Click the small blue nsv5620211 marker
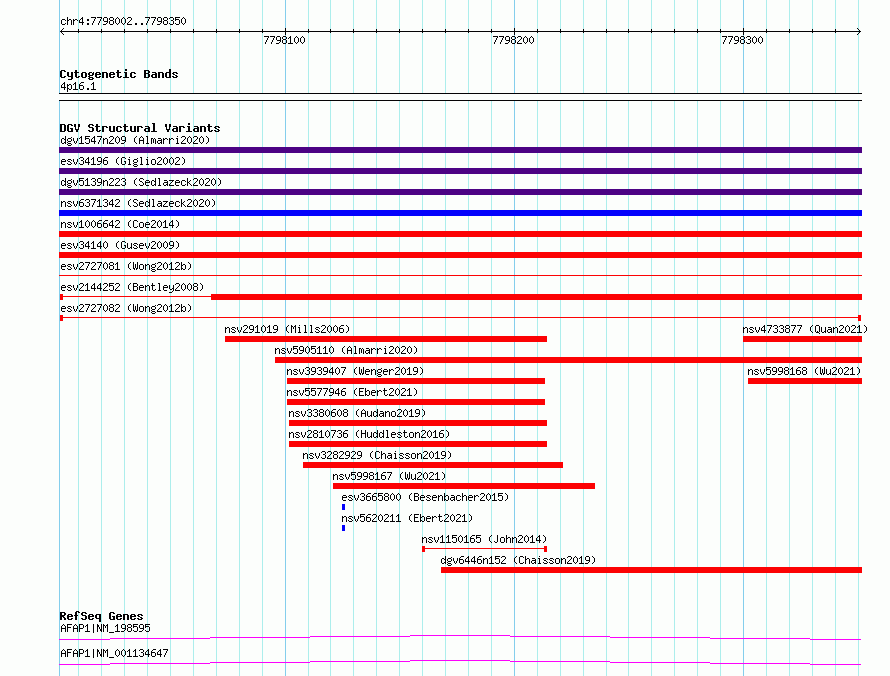The image size is (890, 676). coord(343,528)
